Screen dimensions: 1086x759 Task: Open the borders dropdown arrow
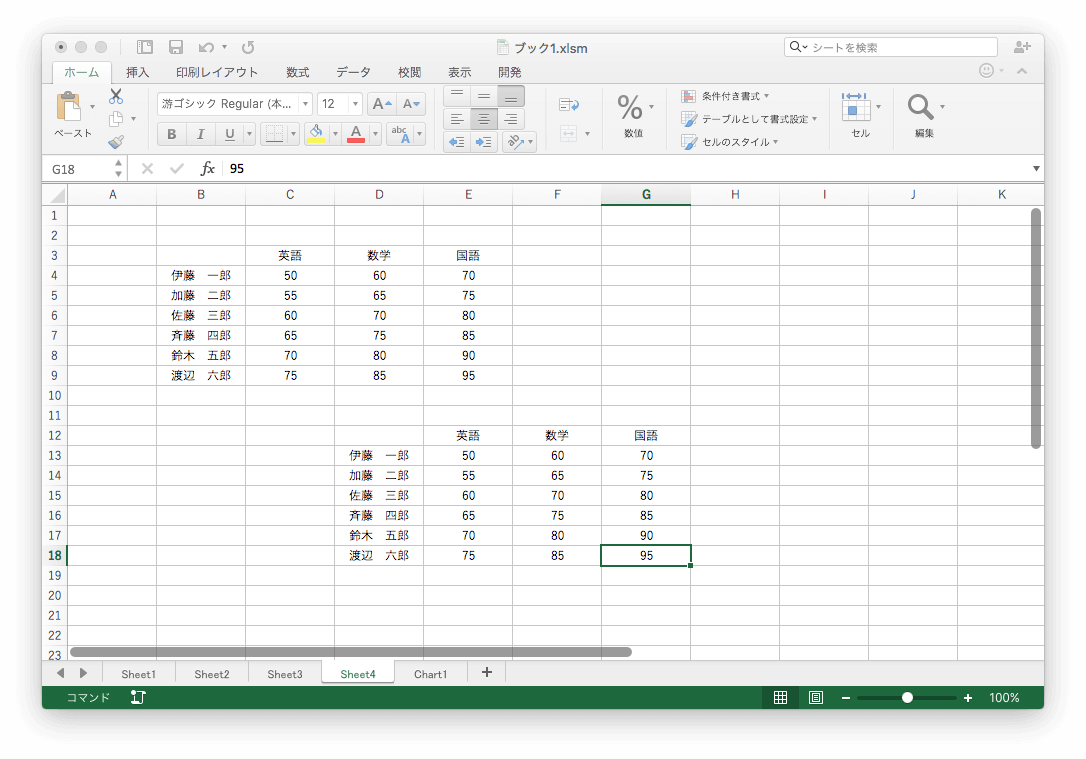[x=293, y=134]
